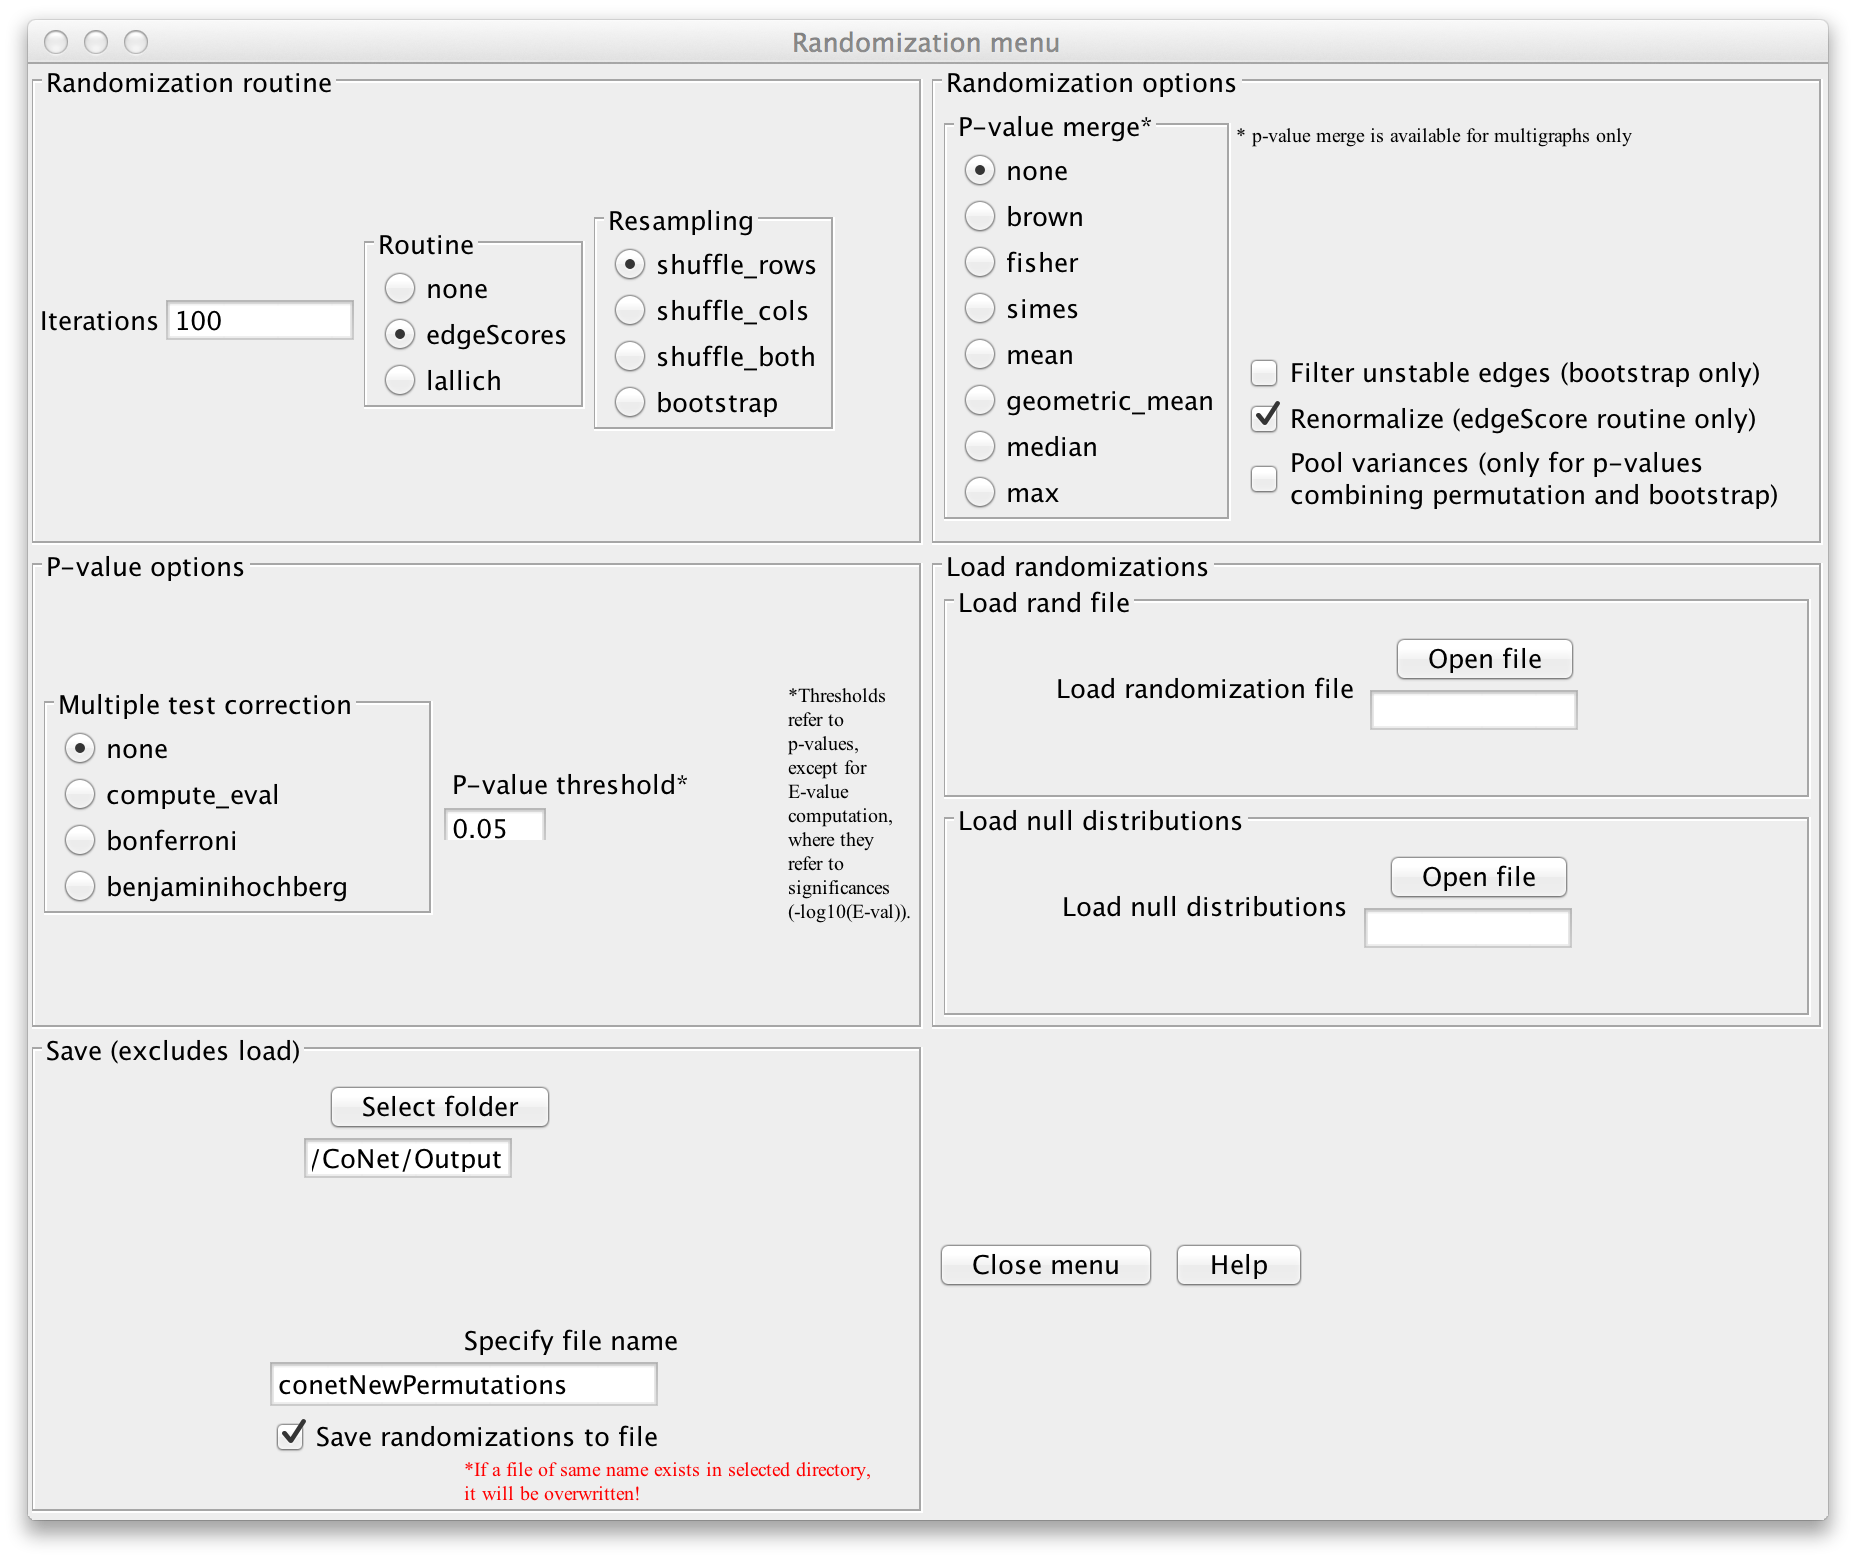Toggle Pool variances checkbox
This screenshot has height=1560, width=1856.
(1264, 479)
